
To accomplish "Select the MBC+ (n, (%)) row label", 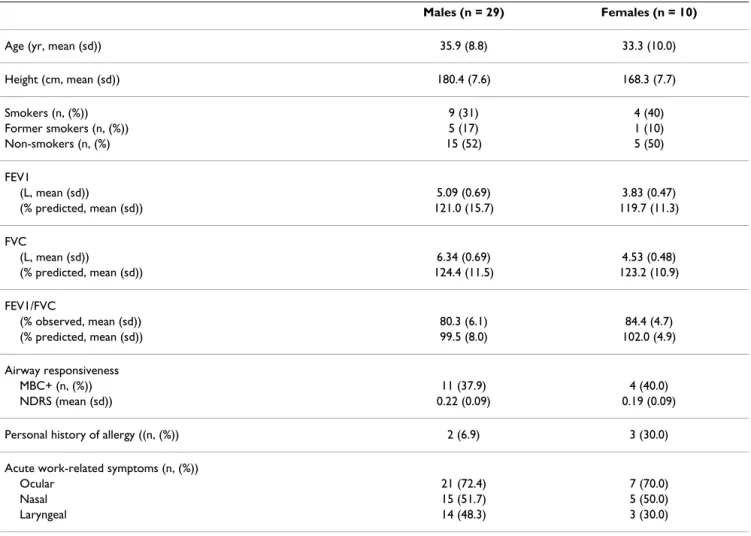I will pyautogui.click(x=56, y=386).
